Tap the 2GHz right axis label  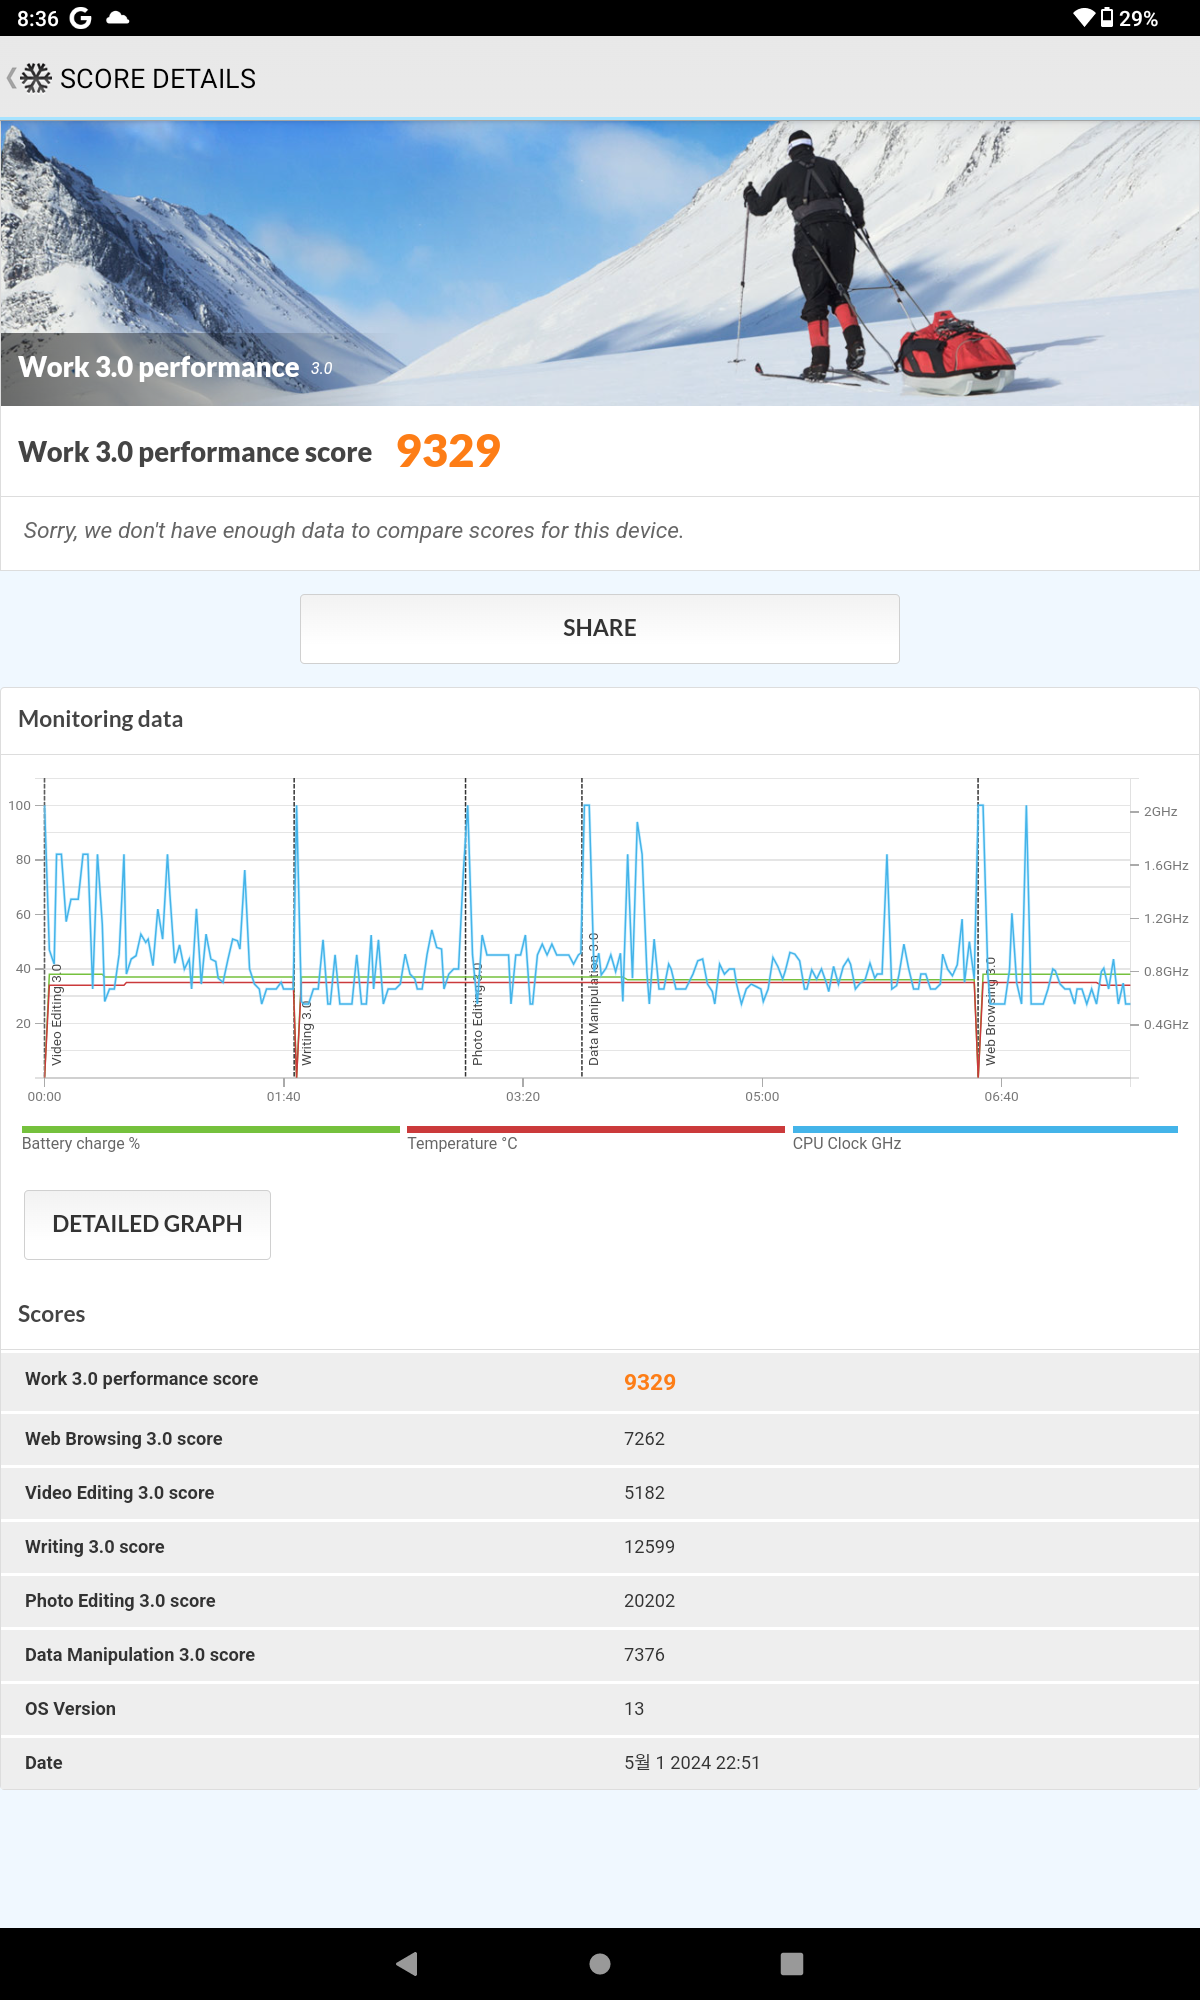click(1160, 812)
